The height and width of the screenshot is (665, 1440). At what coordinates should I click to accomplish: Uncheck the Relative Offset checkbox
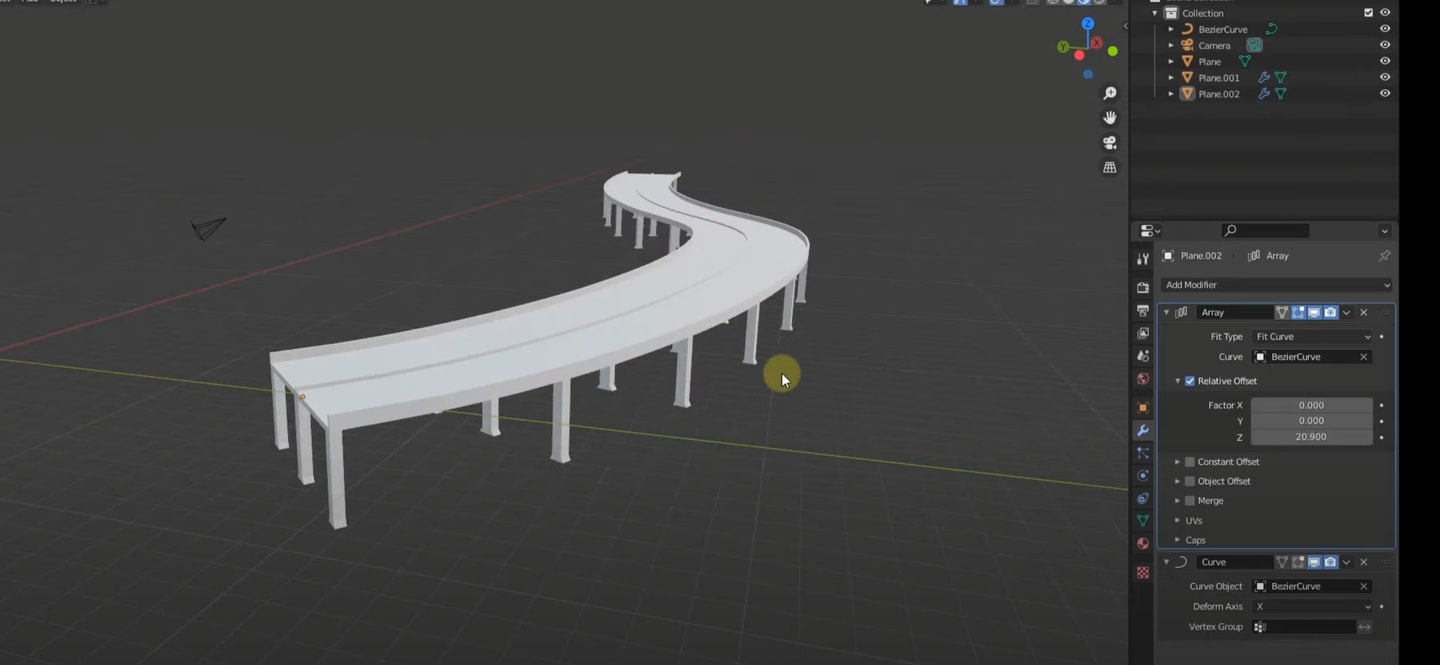click(x=1190, y=381)
